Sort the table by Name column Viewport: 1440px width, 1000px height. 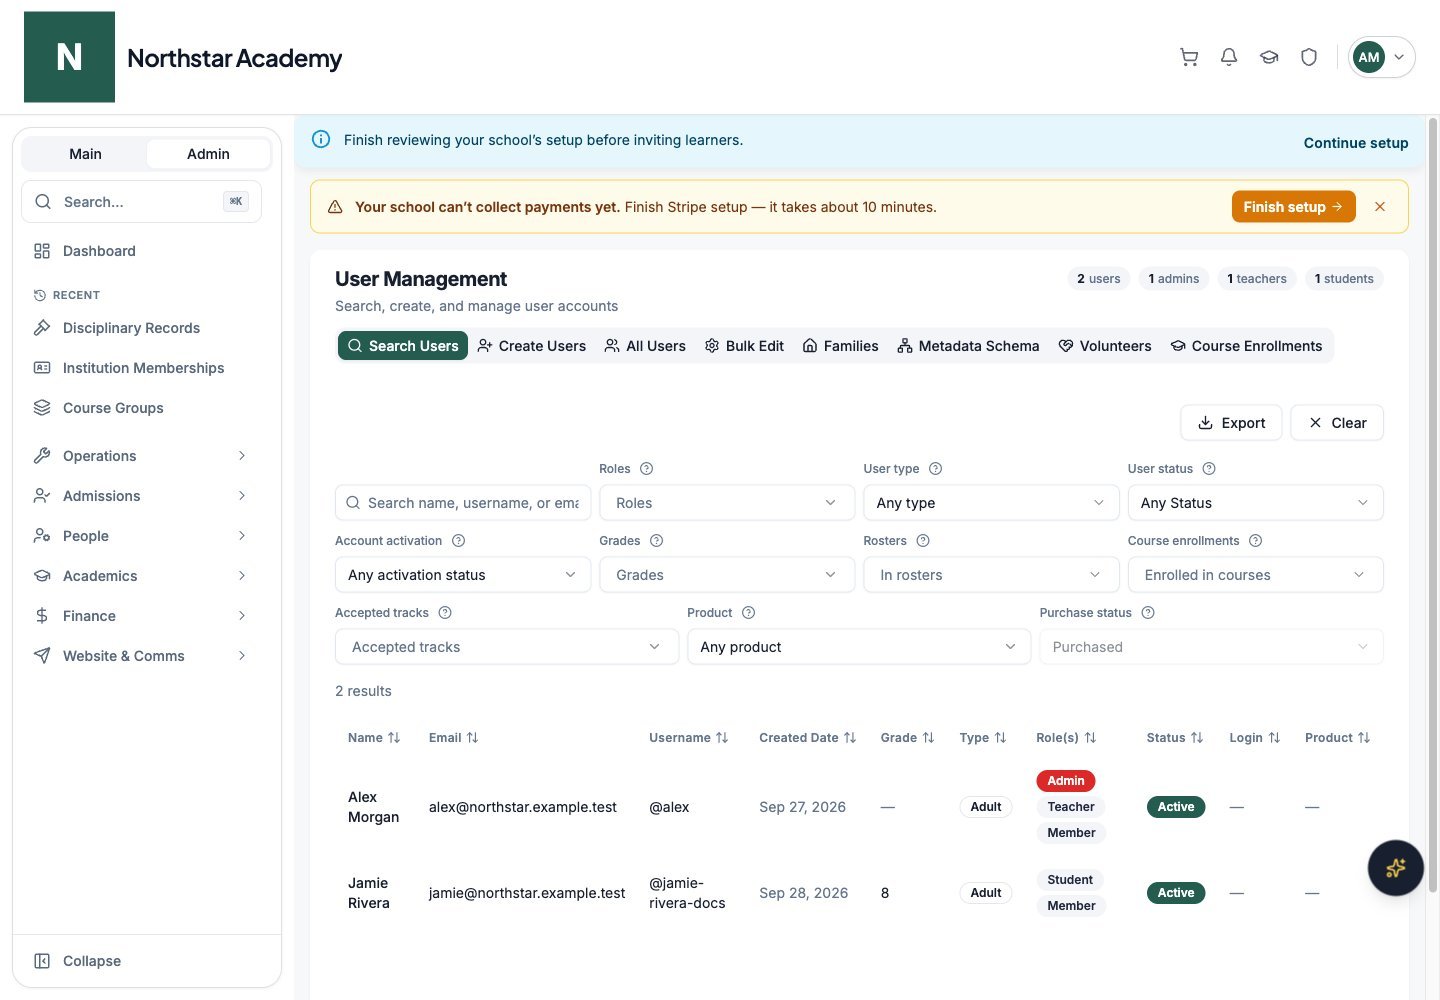coord(374,738)
